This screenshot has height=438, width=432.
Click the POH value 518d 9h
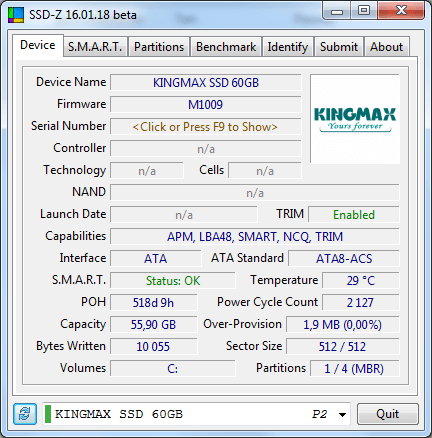[x=153, y=303]
